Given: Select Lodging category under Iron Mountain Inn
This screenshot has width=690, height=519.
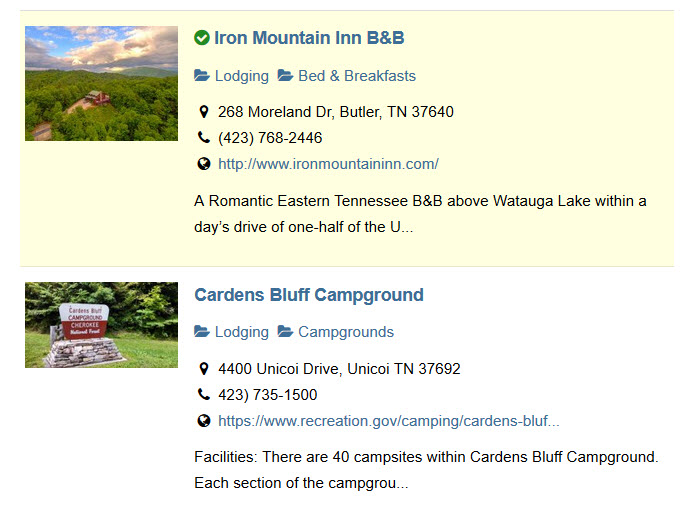Looking at the screenshot, I should coord(242,76).
